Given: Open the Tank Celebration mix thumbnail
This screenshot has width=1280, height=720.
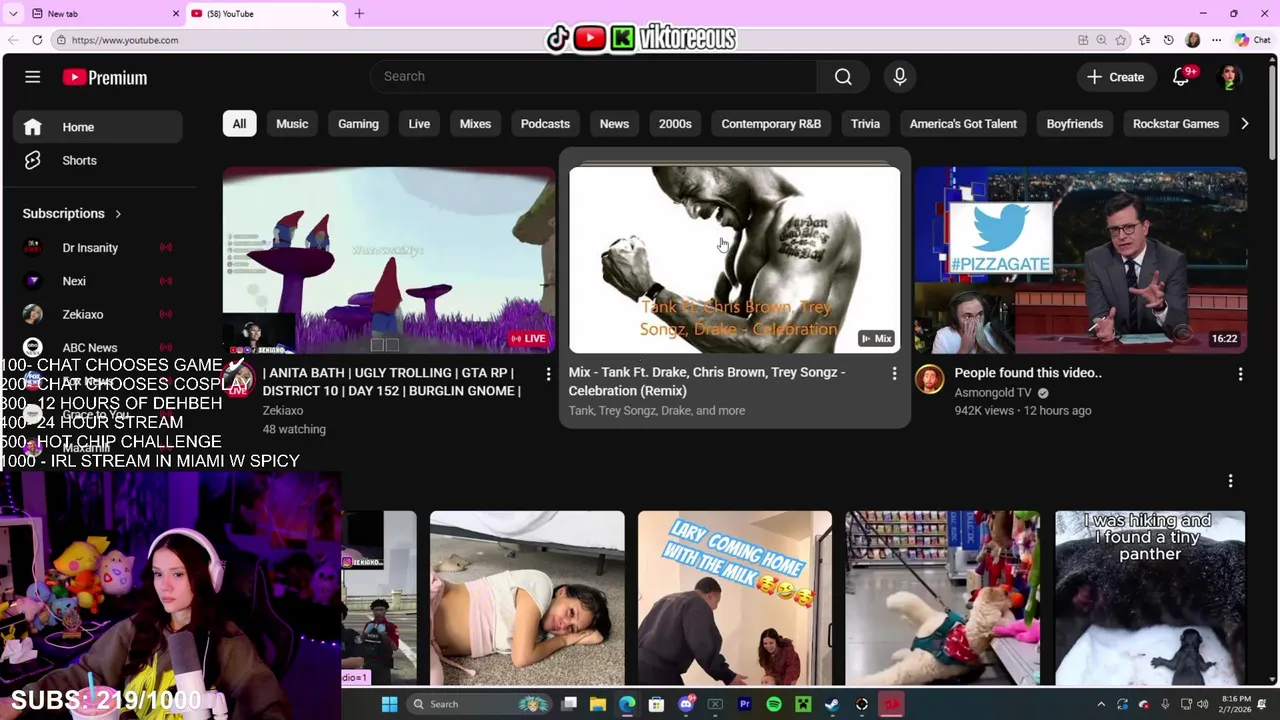Looking at the screenshot, I should (x=734, y=260).
